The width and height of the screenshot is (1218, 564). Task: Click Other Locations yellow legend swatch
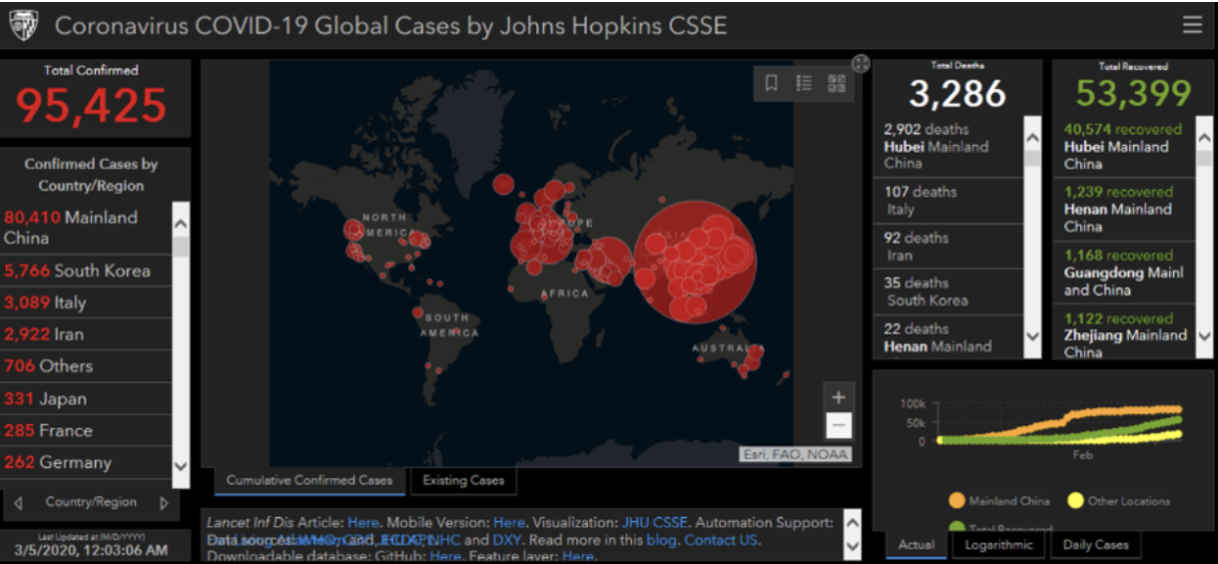pos(1076,501)
